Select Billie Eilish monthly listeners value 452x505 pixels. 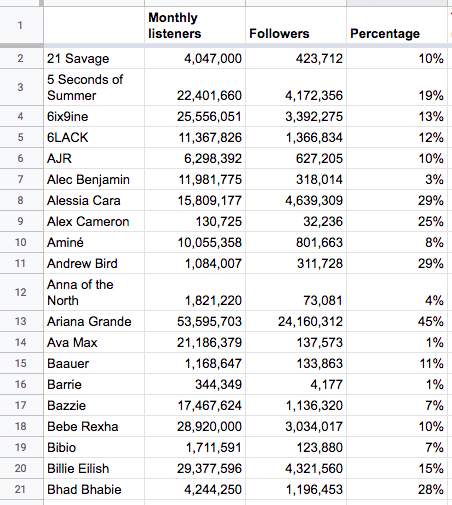click(195, 468)
